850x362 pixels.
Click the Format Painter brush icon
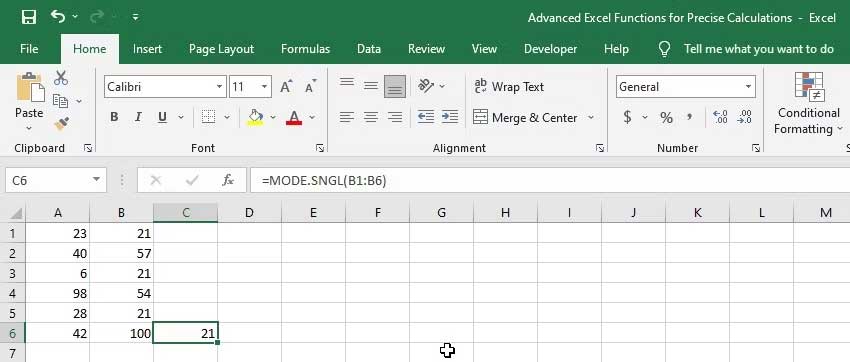pos(61,124)
